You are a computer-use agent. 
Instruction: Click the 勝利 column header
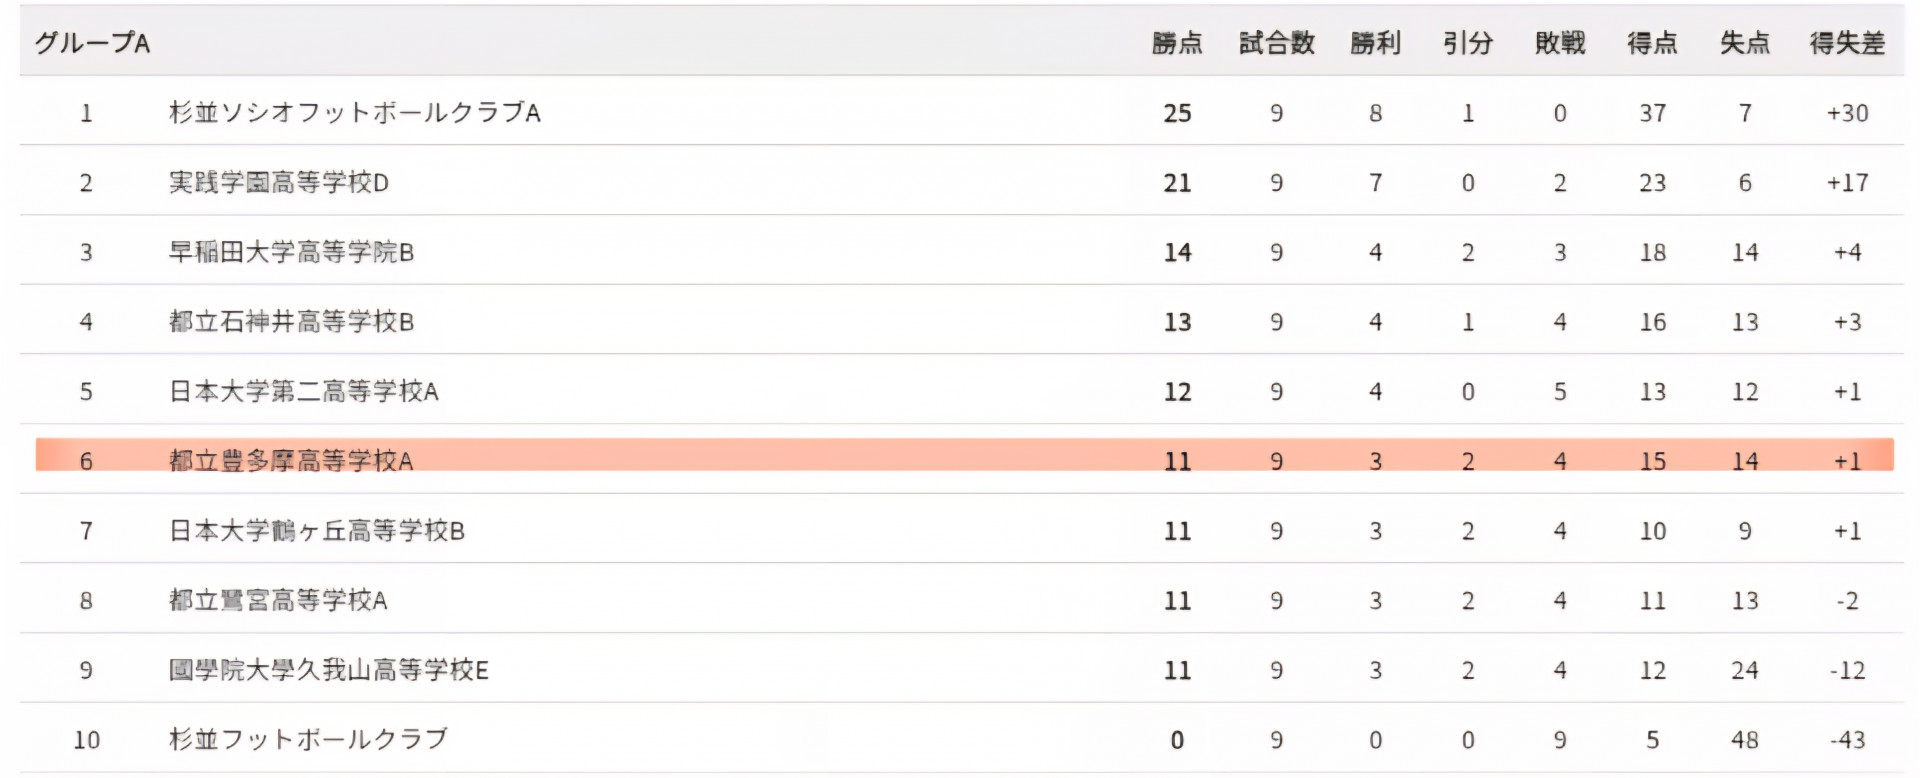click(1375, 43)
